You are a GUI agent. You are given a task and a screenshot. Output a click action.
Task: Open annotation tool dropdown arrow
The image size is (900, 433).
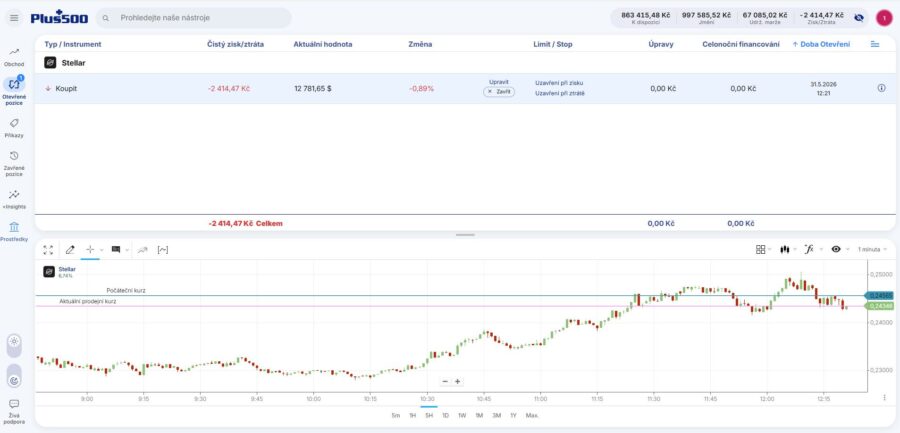click(127, 250)
